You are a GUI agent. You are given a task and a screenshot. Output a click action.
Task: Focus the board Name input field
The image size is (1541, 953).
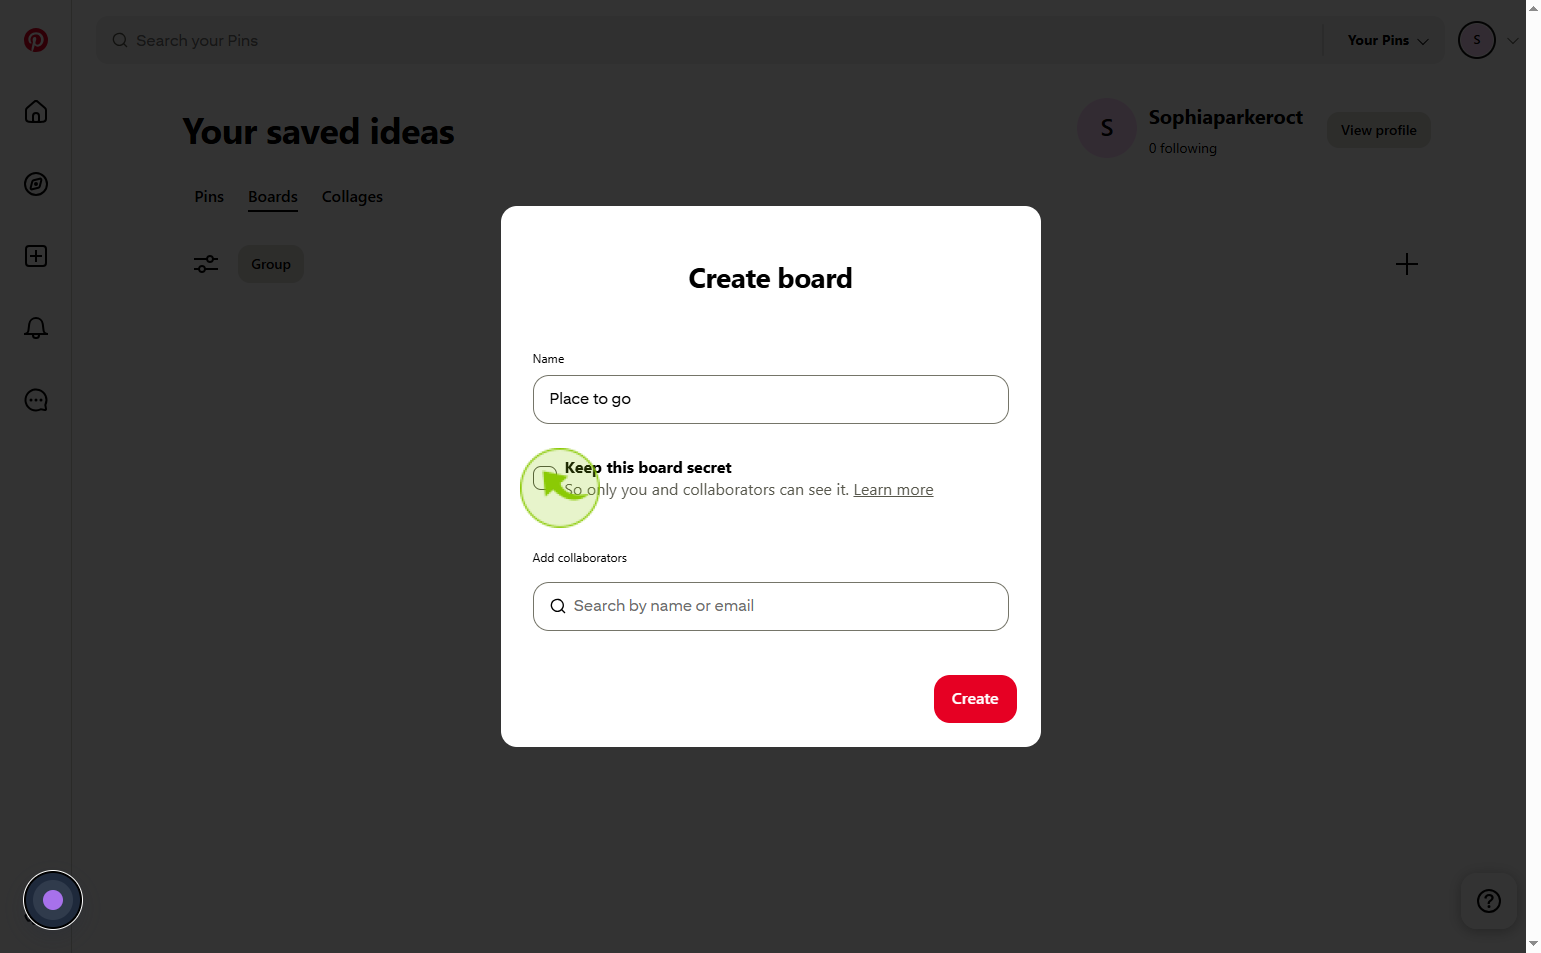tap(771, 399)
